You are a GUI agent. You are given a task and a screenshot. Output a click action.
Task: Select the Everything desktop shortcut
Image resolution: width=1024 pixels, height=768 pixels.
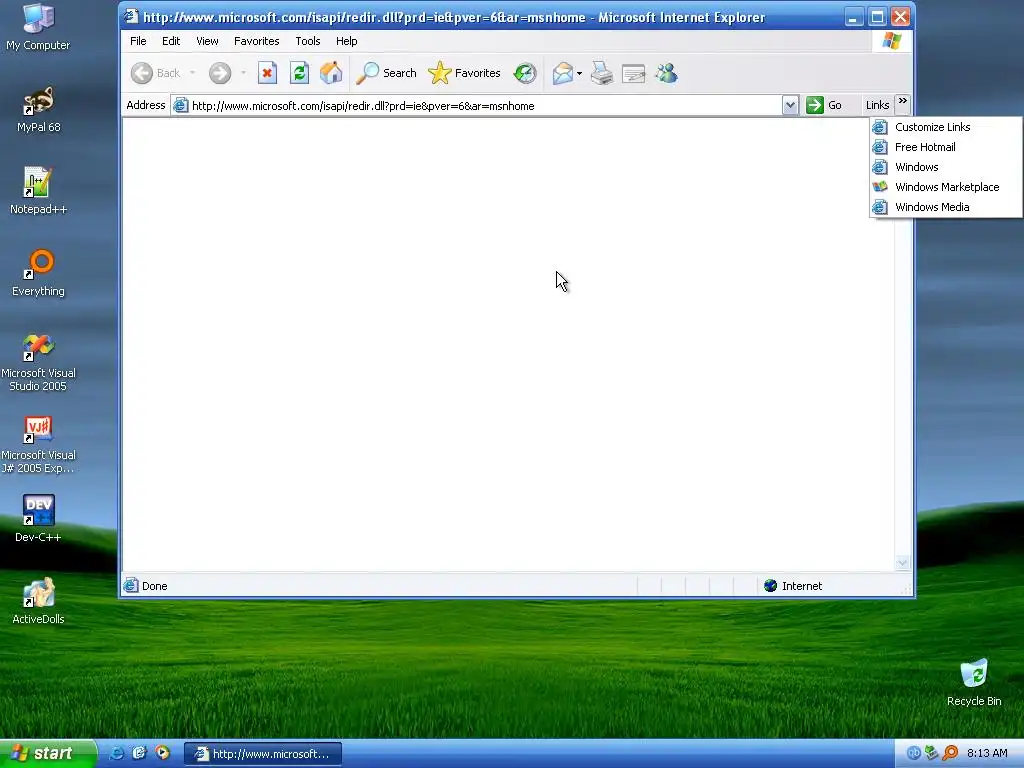(x=38, y=274)
